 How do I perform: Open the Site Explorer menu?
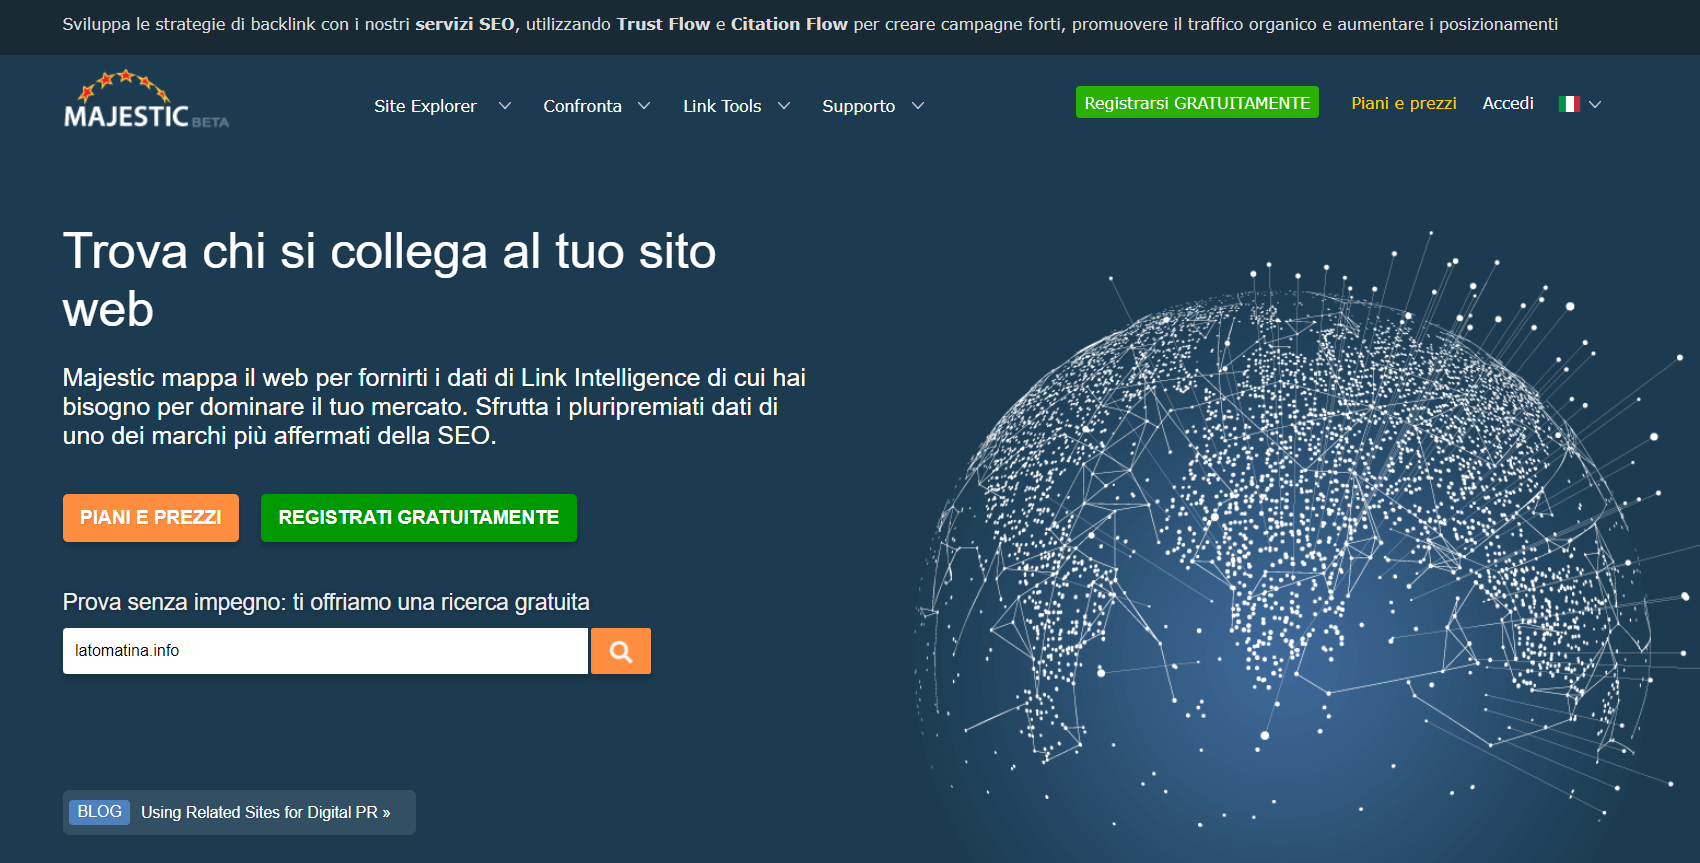click(x=425, y=106)
